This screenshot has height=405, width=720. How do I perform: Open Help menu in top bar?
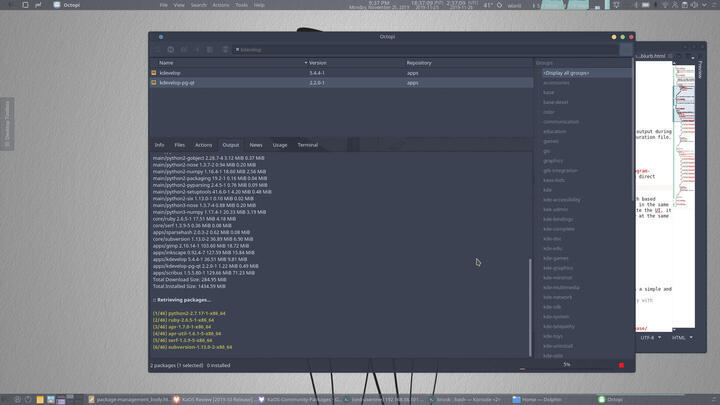pyautogui.click(x=259, y=5)
